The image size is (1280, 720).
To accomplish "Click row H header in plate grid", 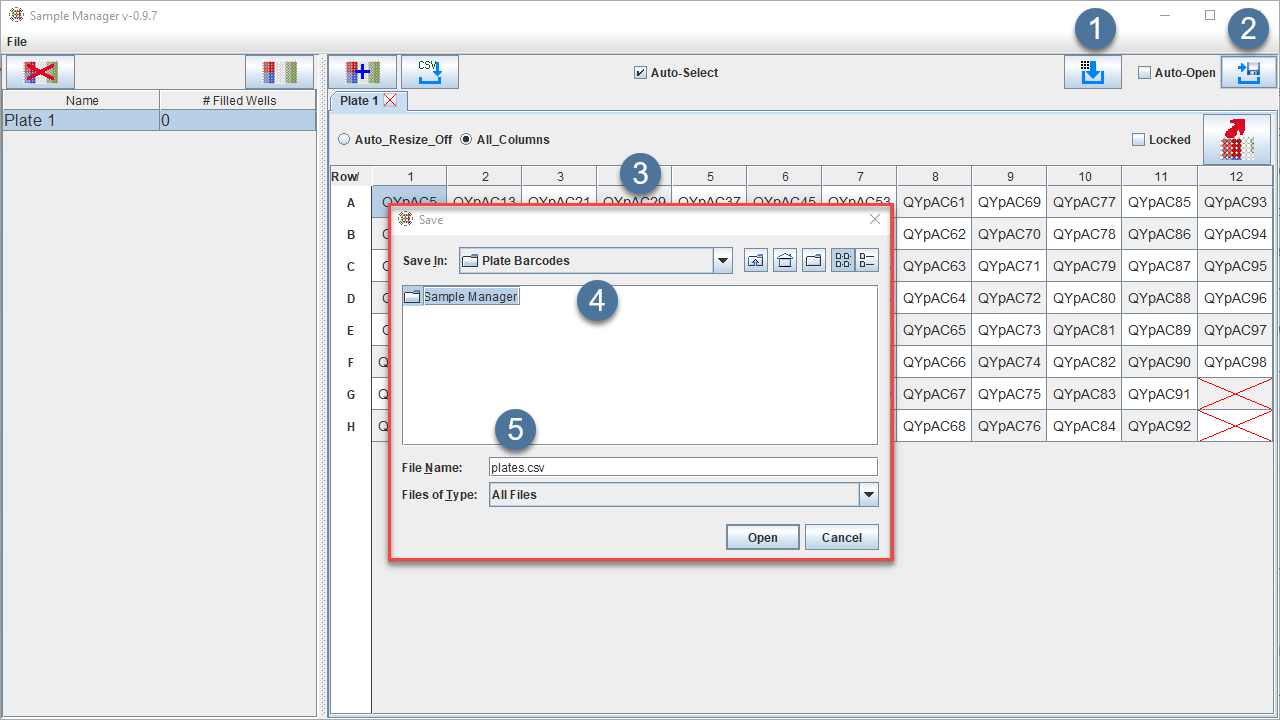I will 351,427.
